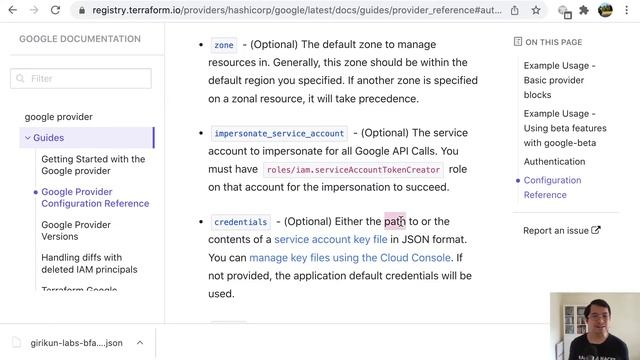Click the On This Page icon
Screen dimensions: 640x360
[518, 42]
